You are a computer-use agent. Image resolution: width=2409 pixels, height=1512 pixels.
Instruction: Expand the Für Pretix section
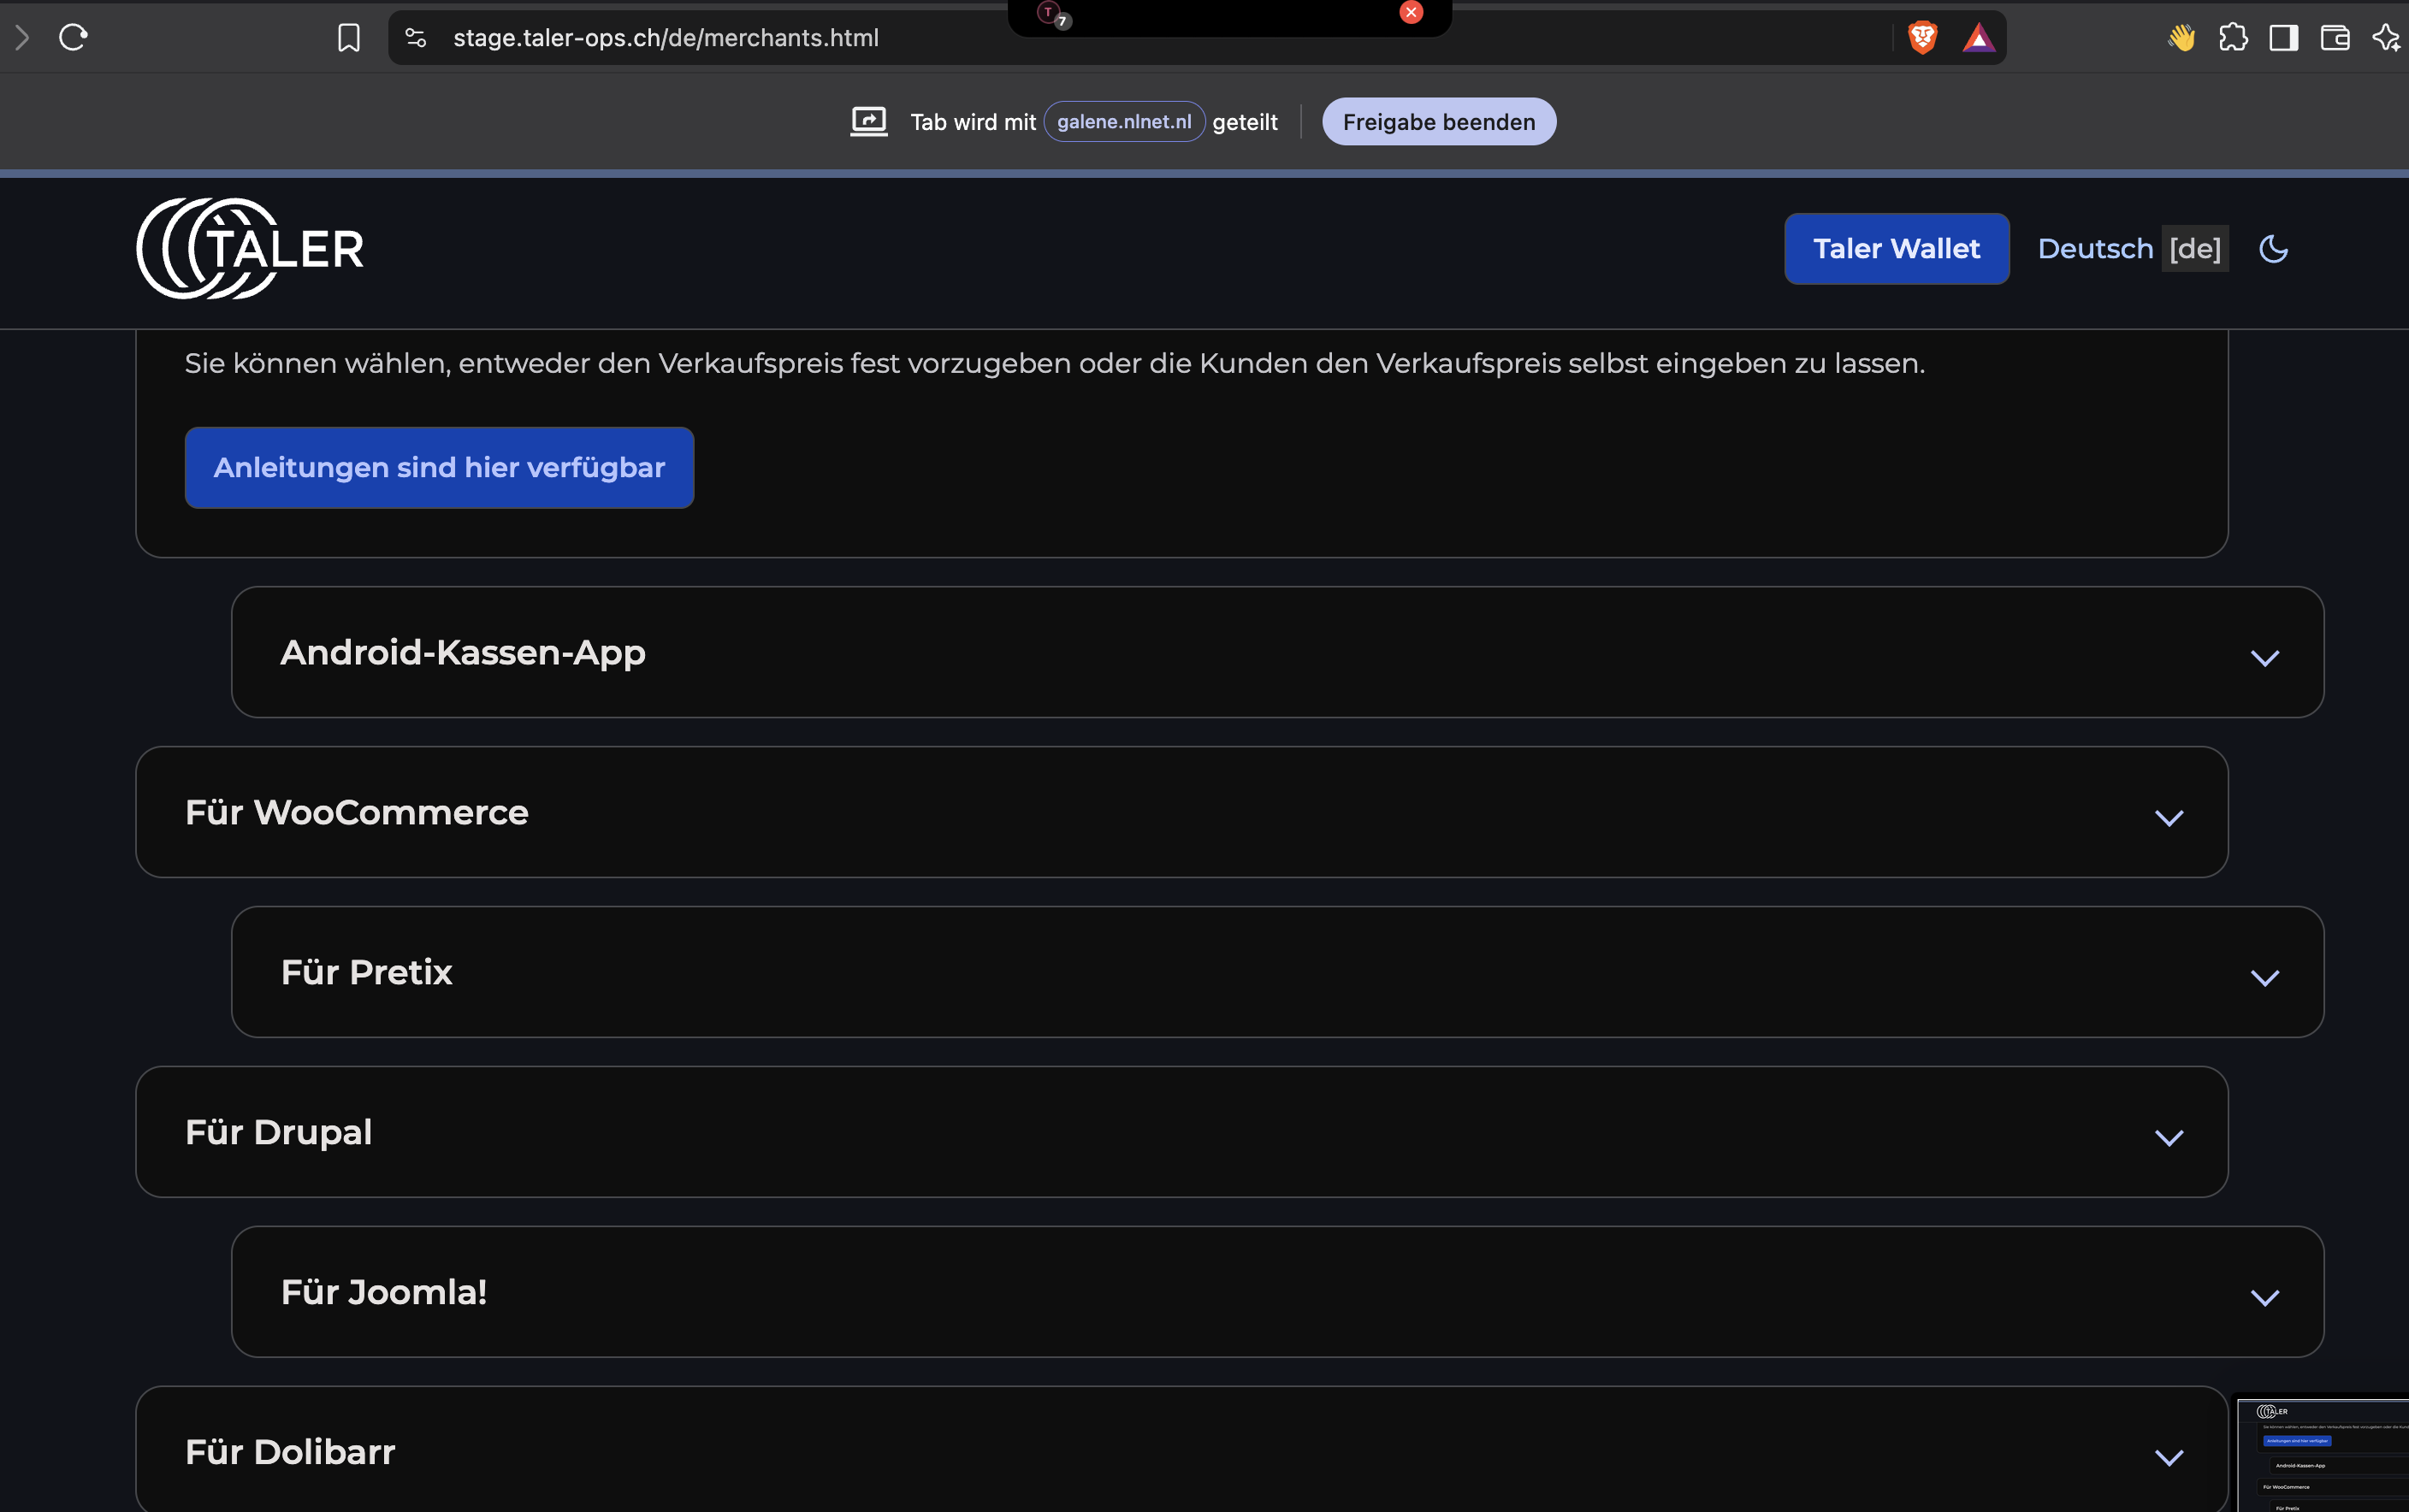pyautogui.click(x=1277, y=972)
